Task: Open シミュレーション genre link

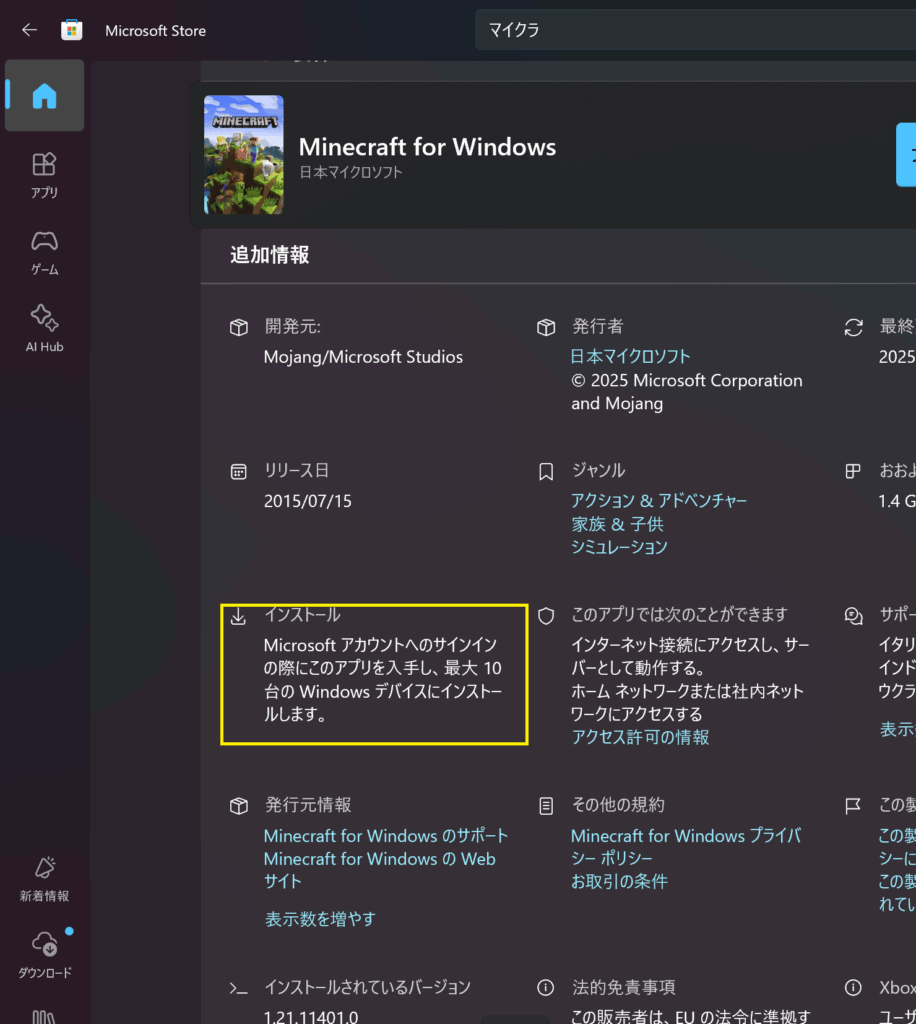Action: 619,547
